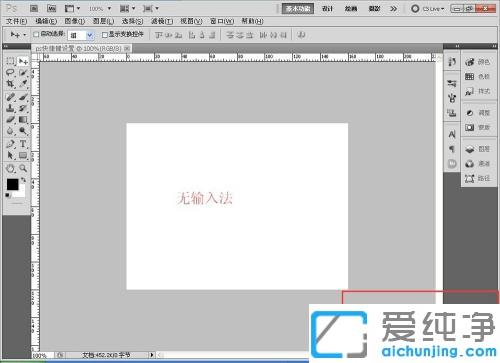
Task: Select the Dodge tool
Action: pyautogui.click(x=23, y=131)
